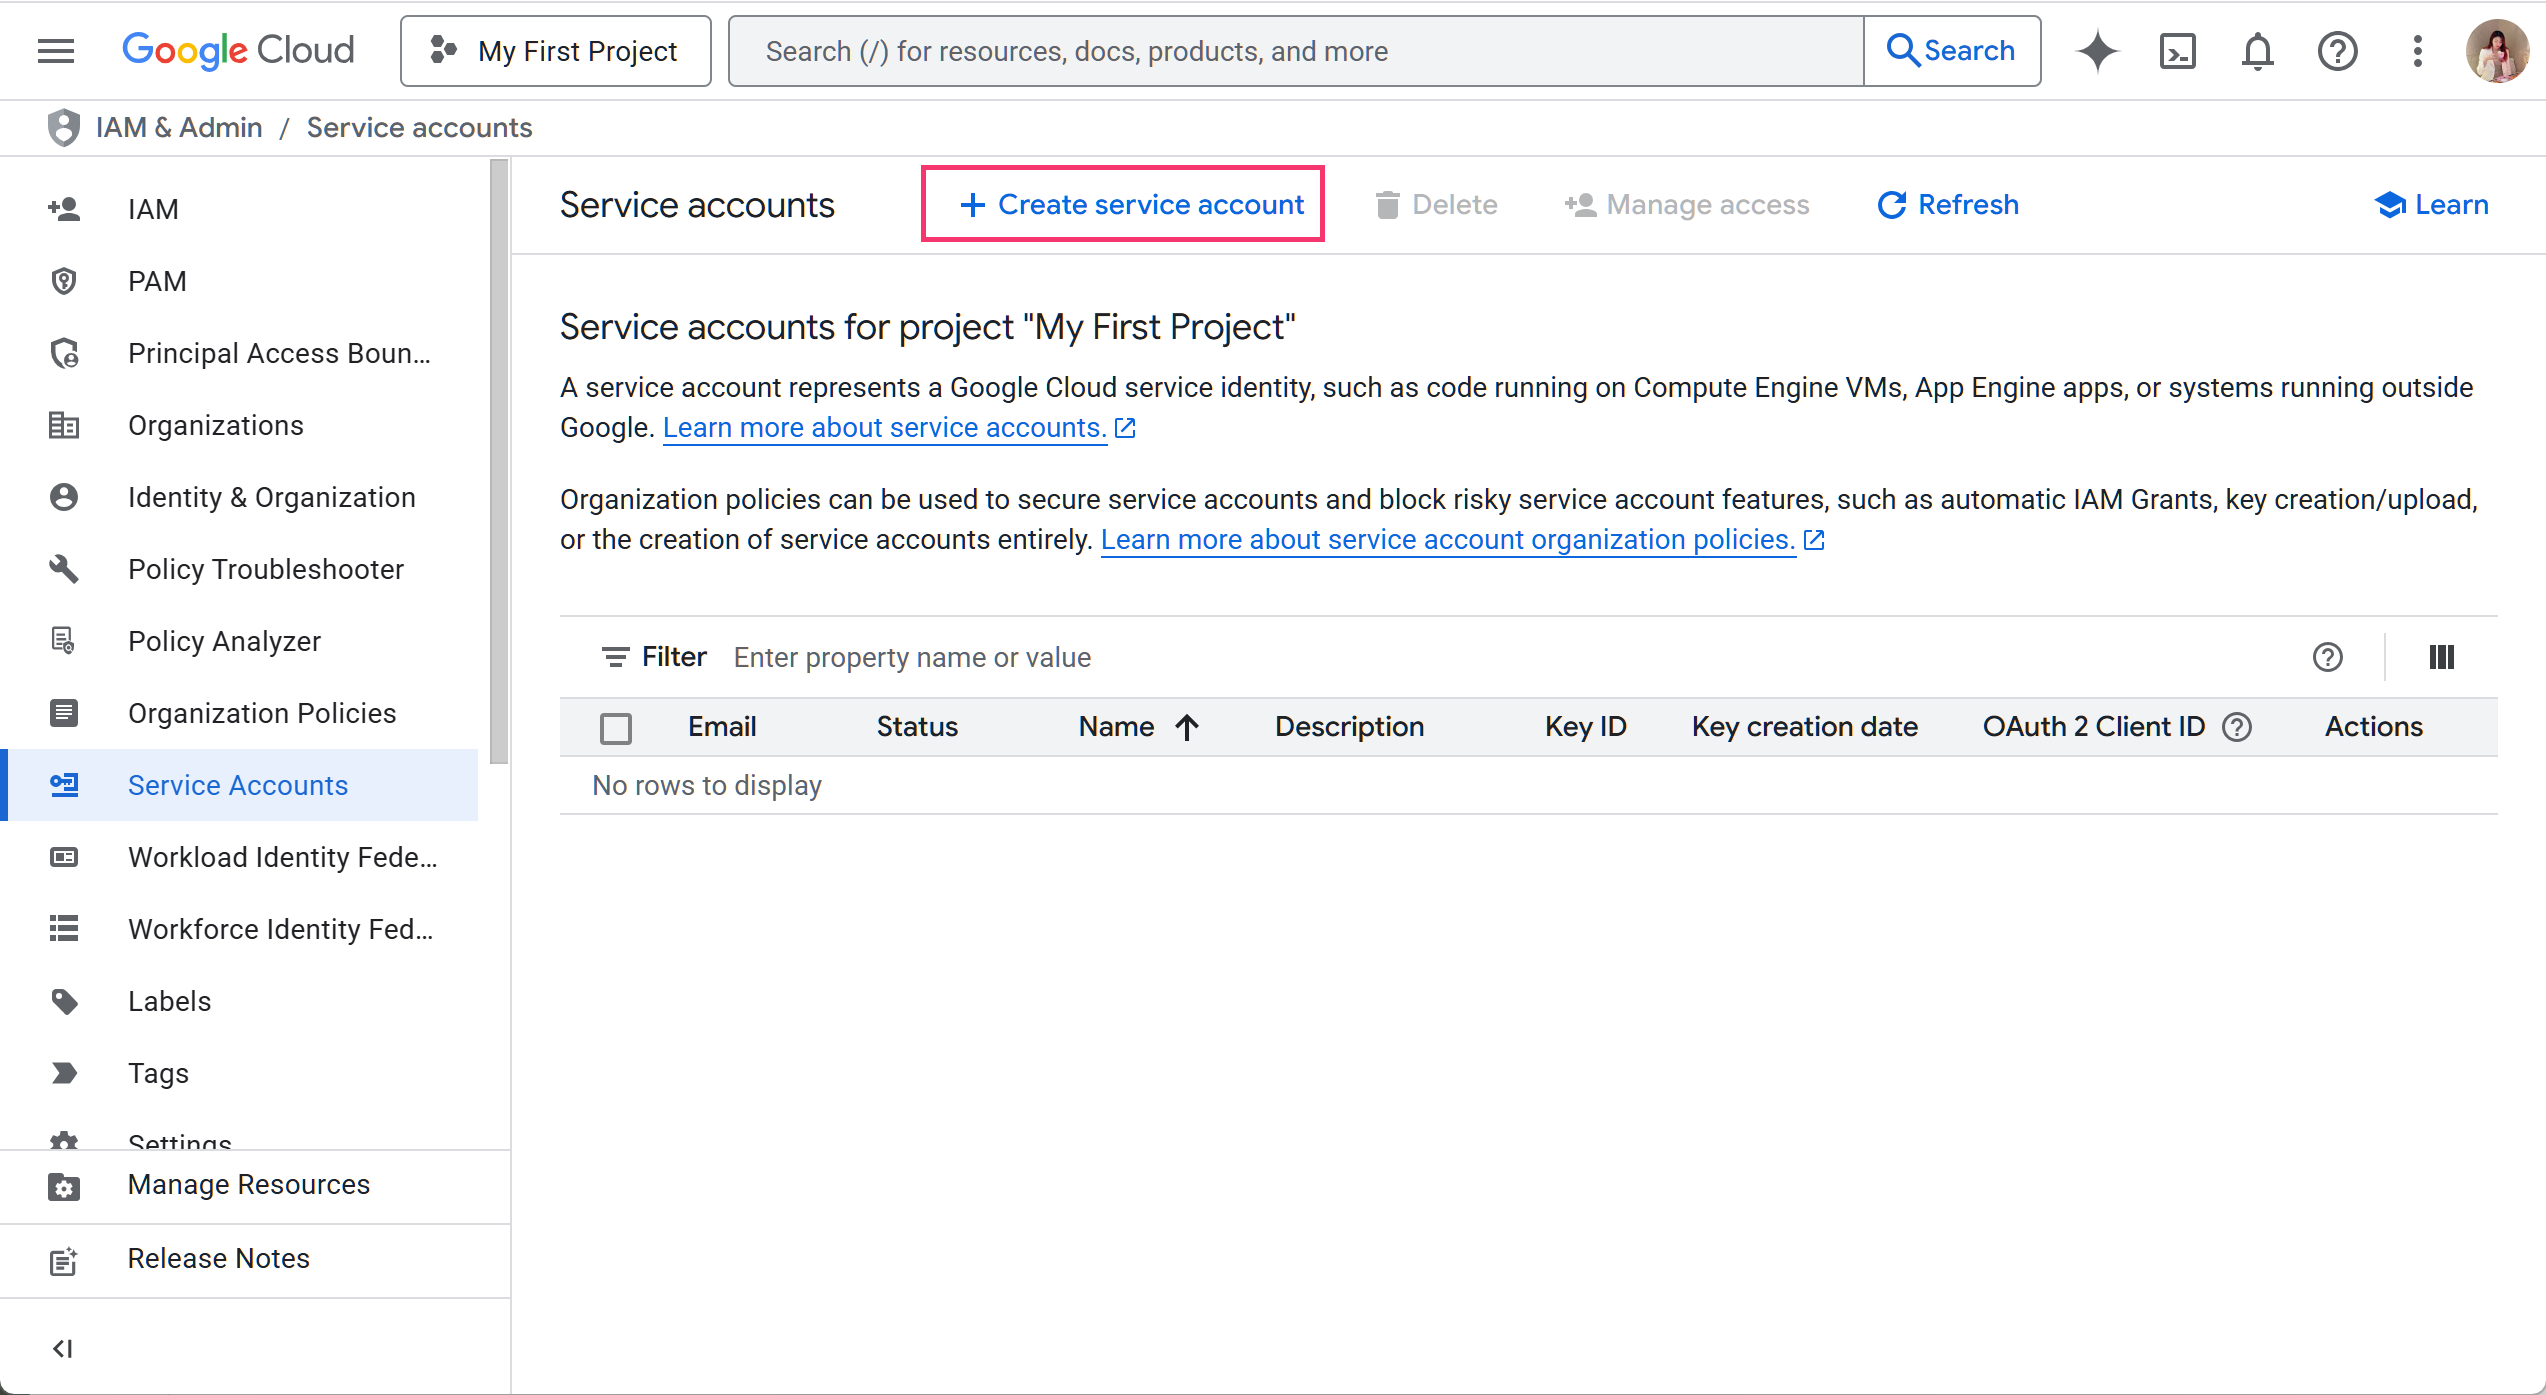This screenshot has height=1395, width=2546.
Task: Click the Refresh button
Action: [1948, 204]
